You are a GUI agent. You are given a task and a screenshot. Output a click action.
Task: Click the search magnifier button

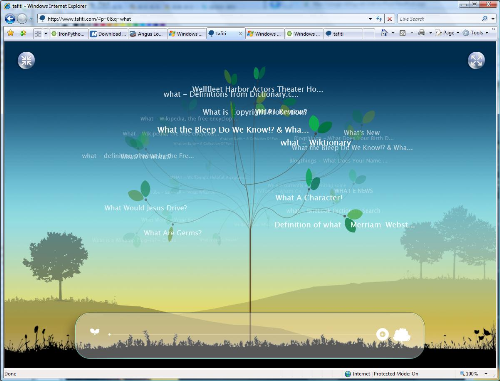tap(484, 19)
